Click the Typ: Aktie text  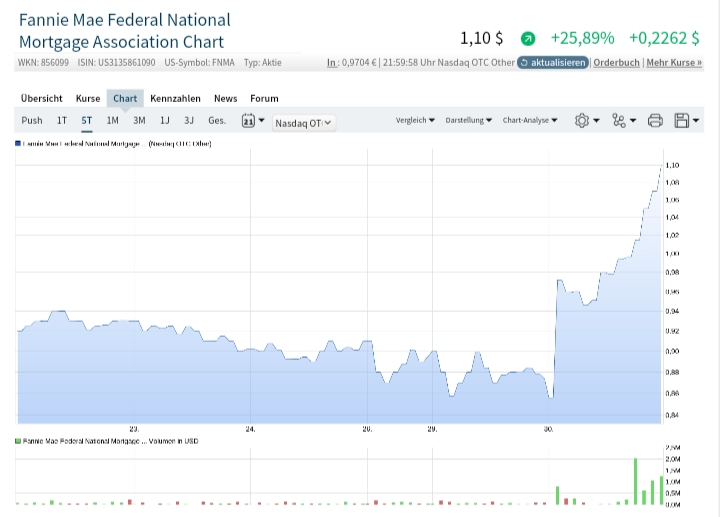(262, 62)
